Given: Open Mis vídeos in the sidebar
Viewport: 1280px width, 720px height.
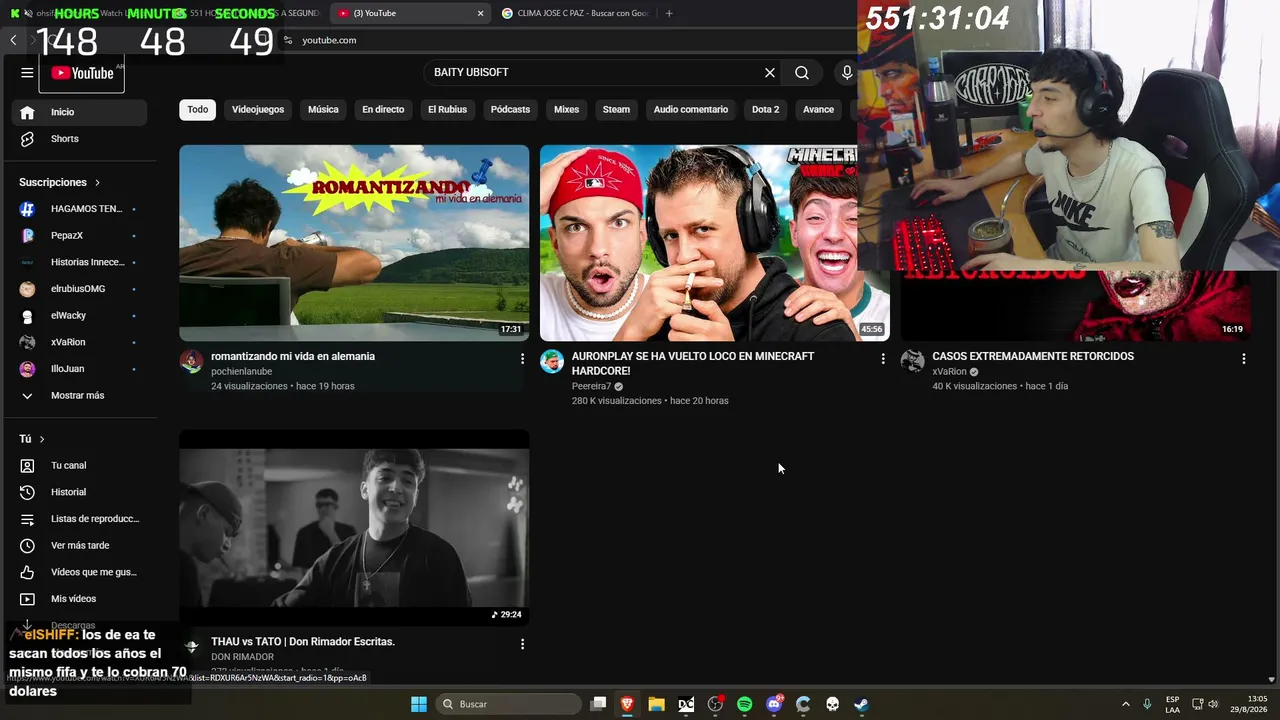Looking at the screenshot, I should 79,599.
